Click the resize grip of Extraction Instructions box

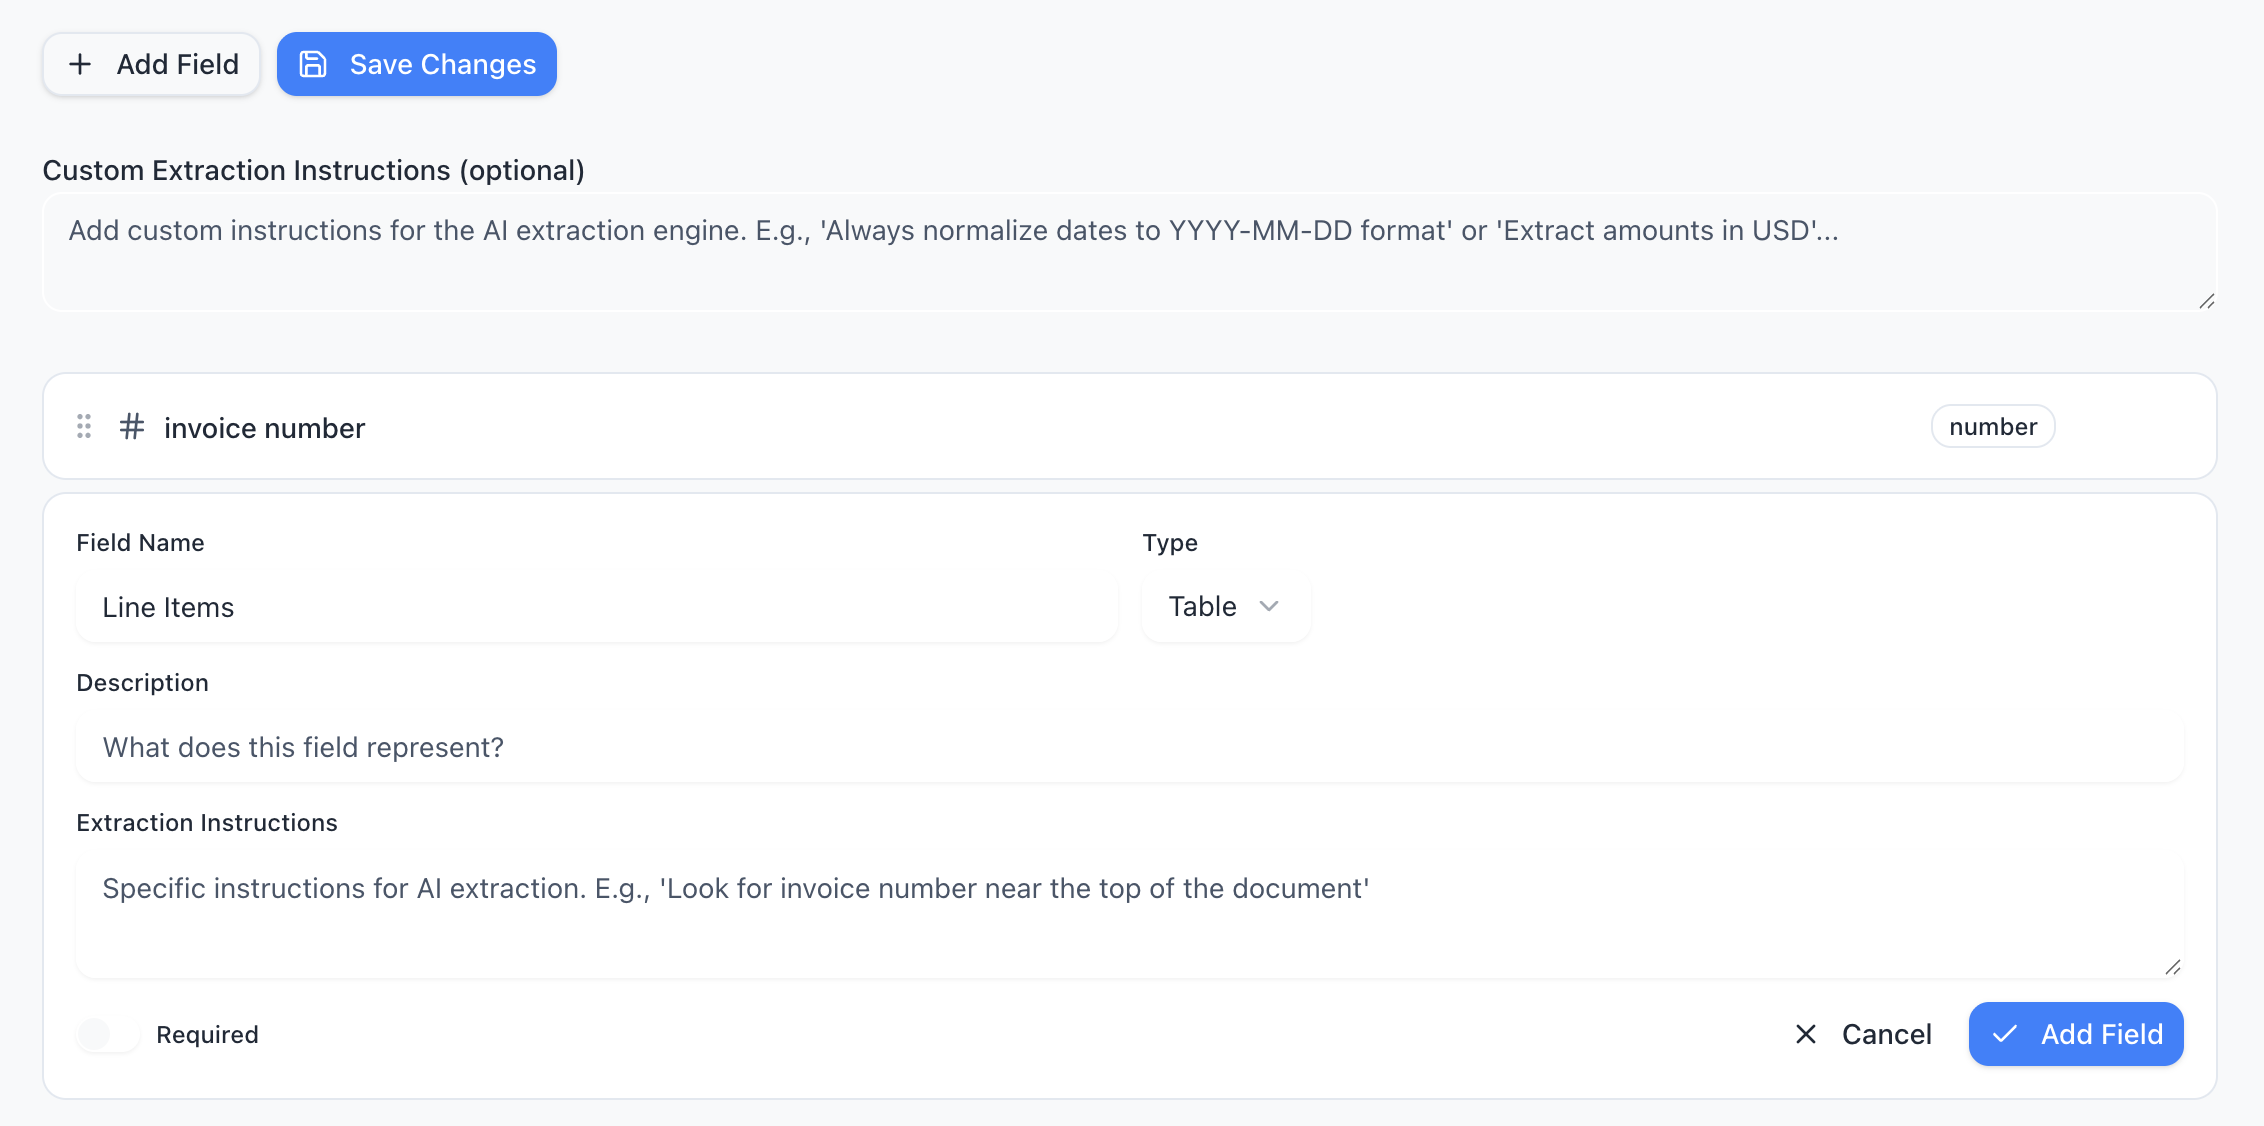click(2172, 966)
